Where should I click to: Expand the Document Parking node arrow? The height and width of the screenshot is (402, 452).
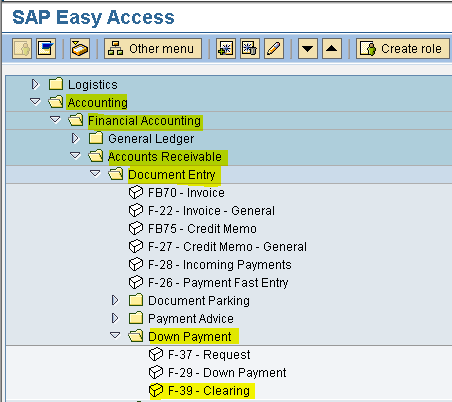(115, 300)
